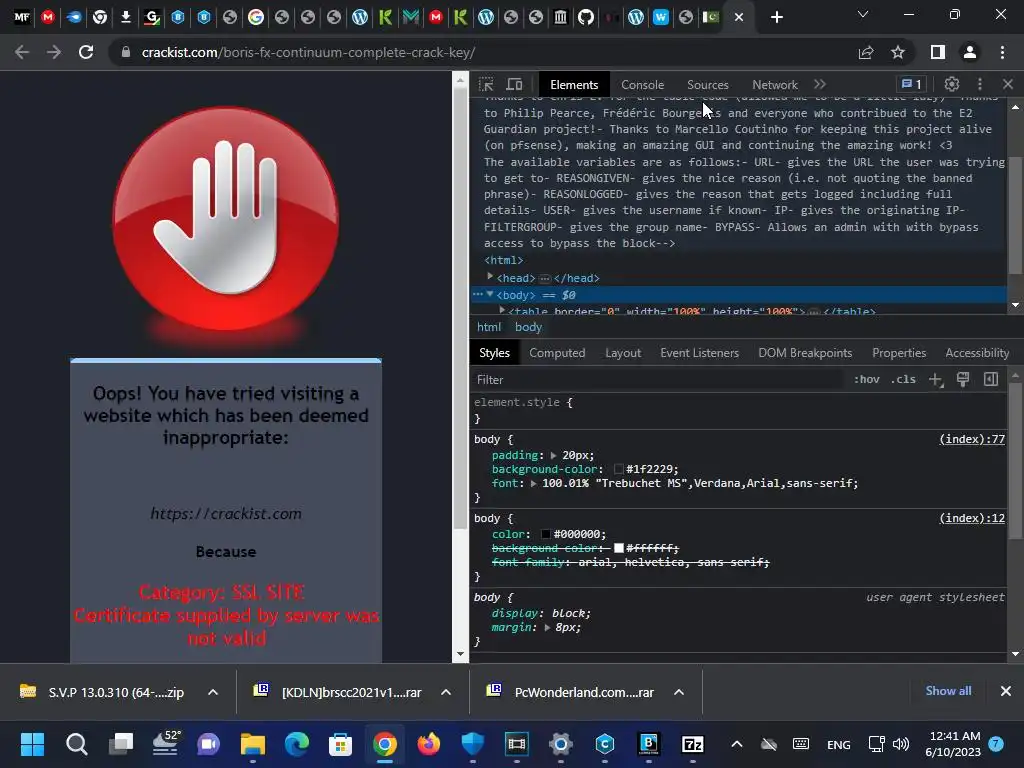This screenshot has height=768, width=1024.
Task: Open the tab search dropdown
Action: (863, 14)
